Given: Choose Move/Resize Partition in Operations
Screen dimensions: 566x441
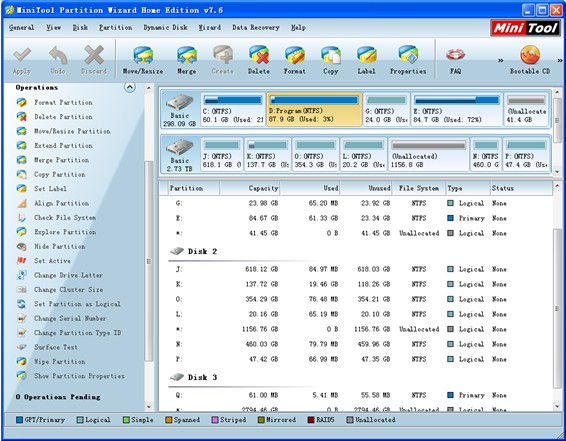Looking at the screenshot, I should point(64,131).
